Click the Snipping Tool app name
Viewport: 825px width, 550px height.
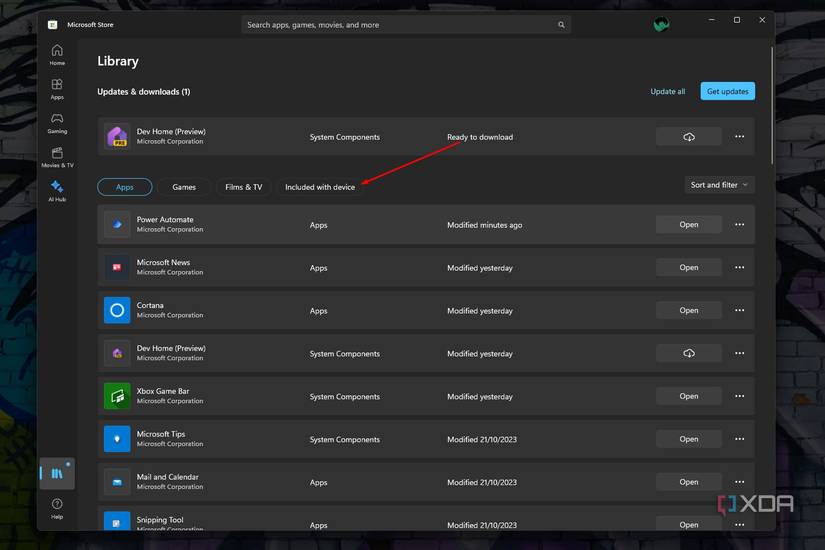[160, 520]
